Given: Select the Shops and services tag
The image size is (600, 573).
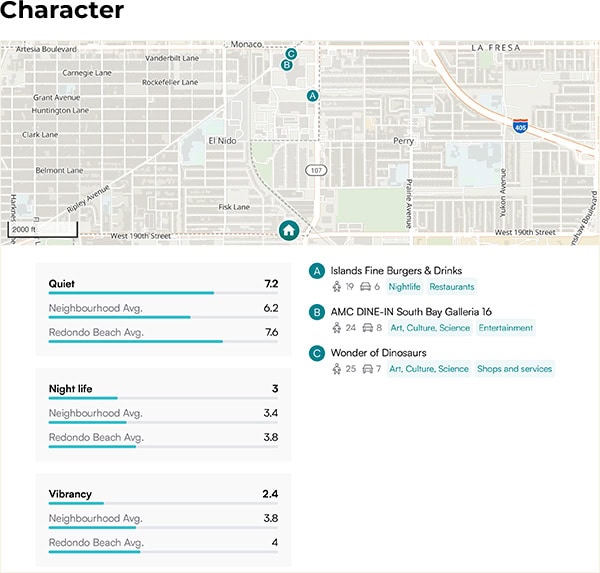Looking at the screenshot, I should (514, 369).
